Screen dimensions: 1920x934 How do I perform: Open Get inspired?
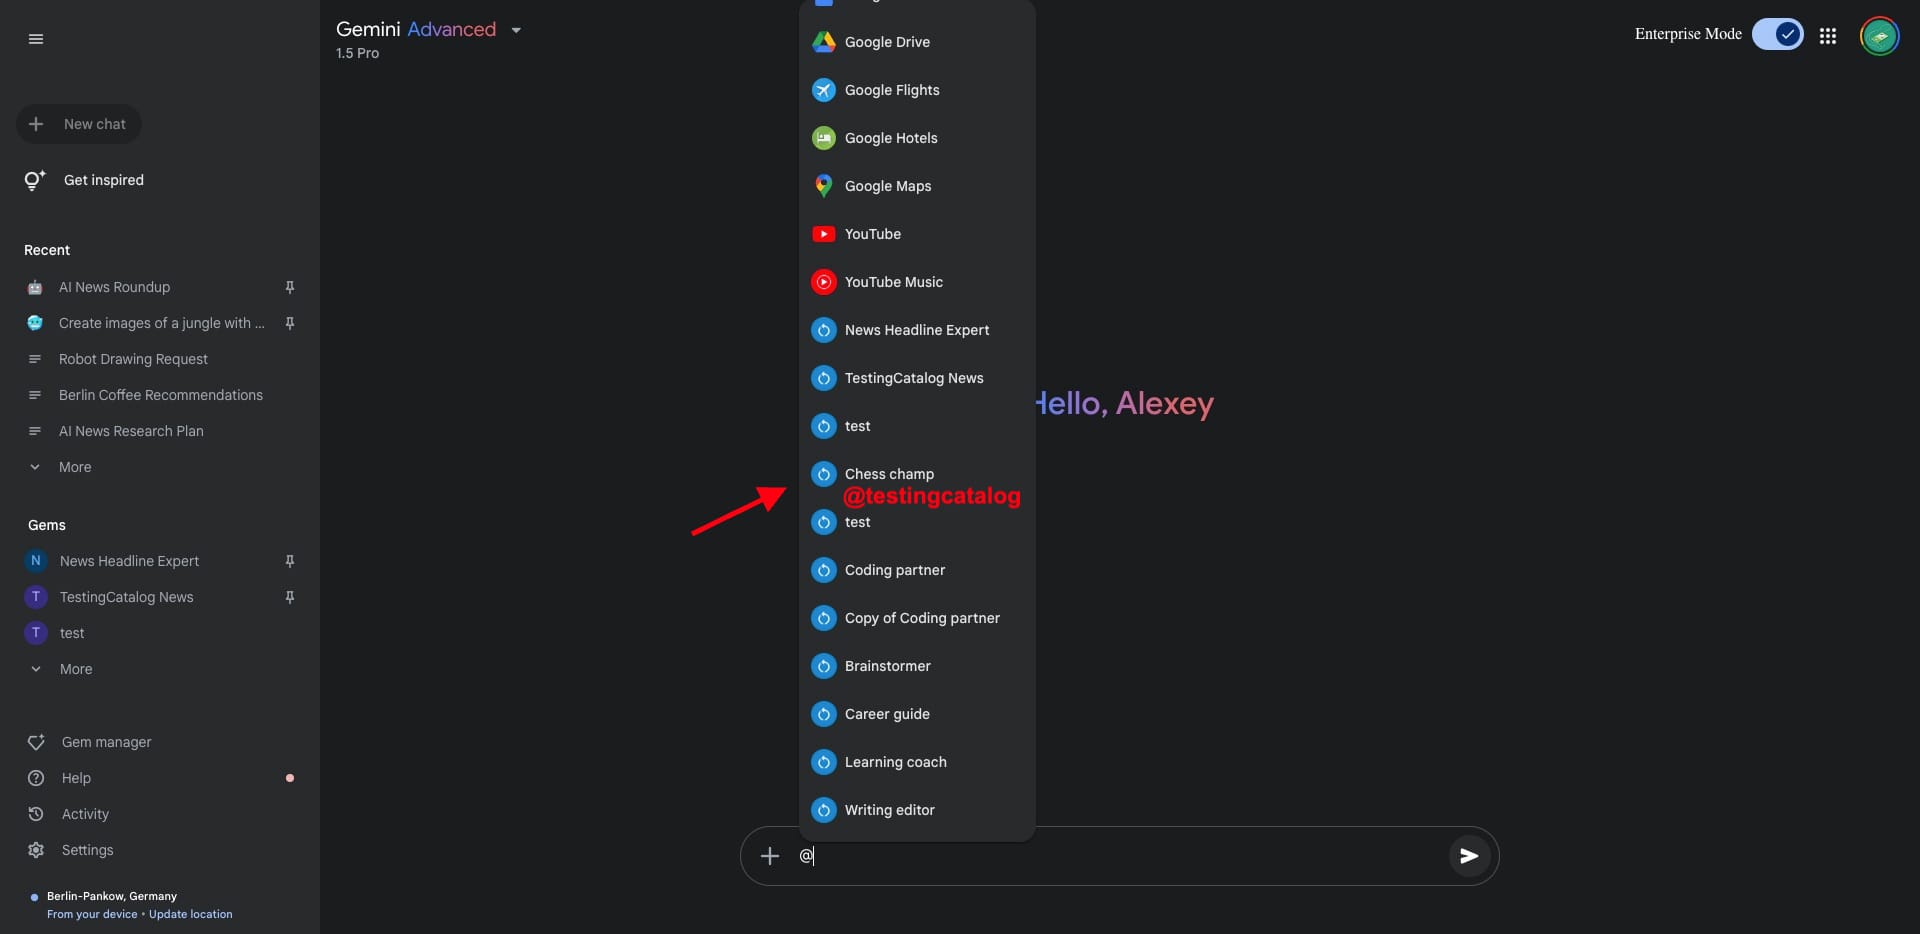[x=85, y=180]
